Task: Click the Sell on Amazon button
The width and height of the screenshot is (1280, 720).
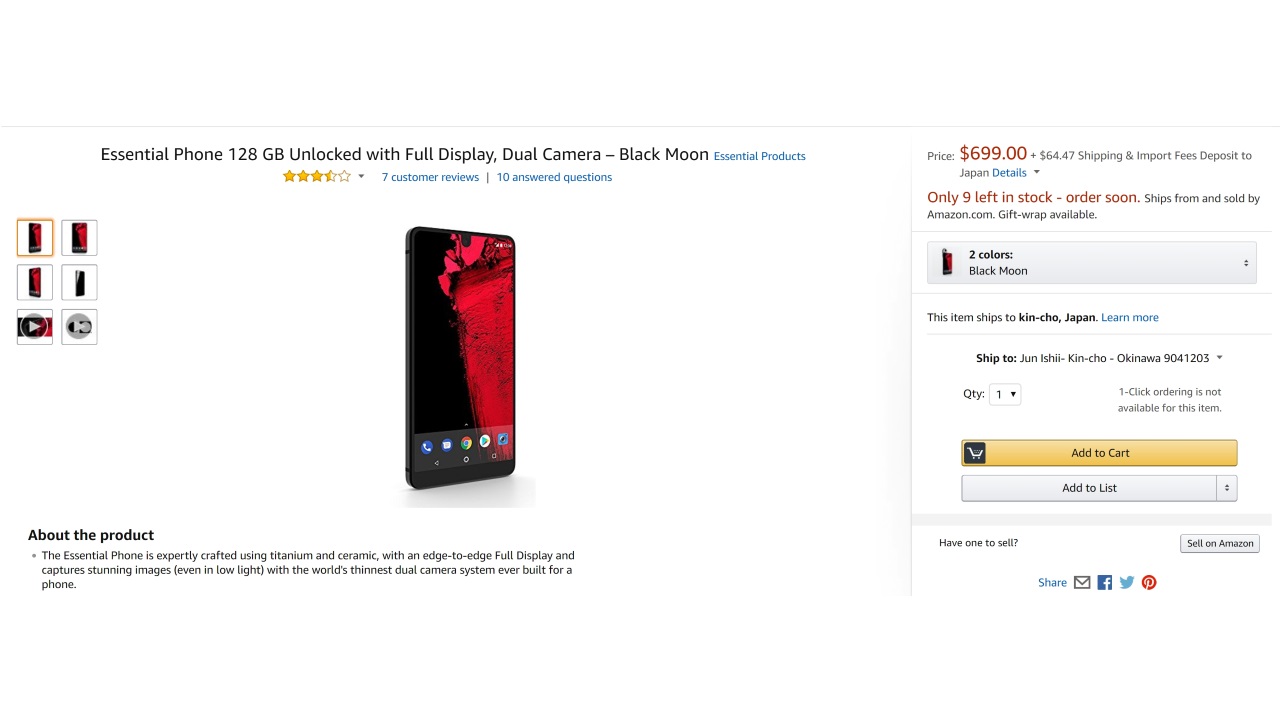Action: (x=1219, y=543)
